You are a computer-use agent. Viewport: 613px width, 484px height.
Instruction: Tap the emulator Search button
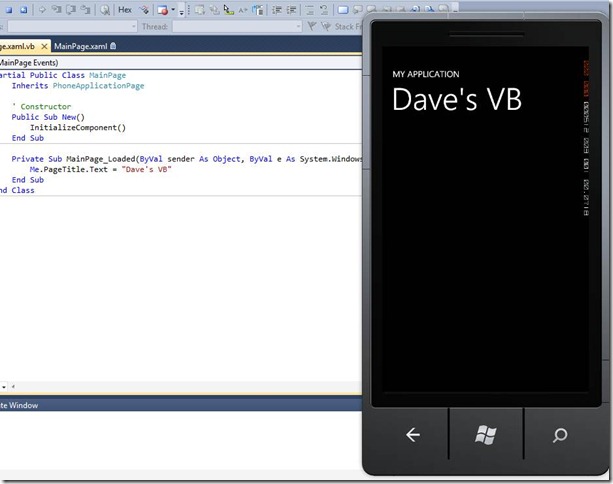[560, 435]
